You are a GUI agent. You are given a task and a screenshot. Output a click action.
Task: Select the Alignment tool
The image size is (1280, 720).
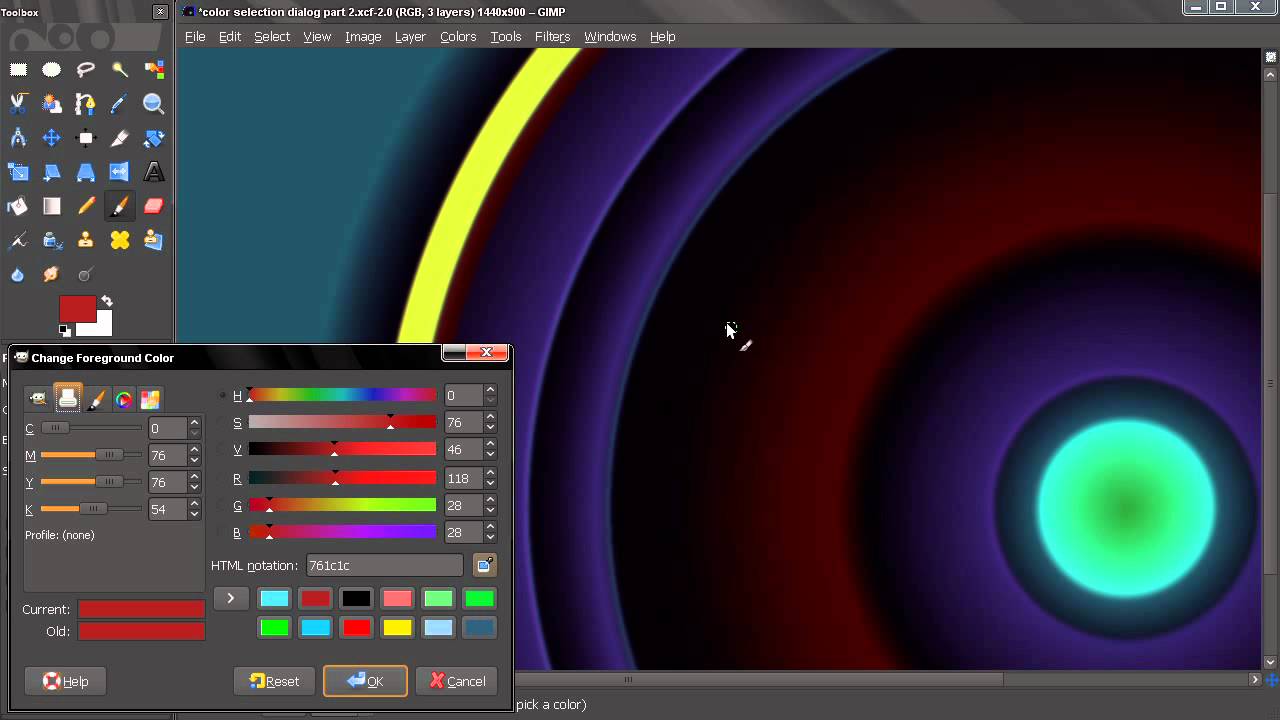pos(86,138)
